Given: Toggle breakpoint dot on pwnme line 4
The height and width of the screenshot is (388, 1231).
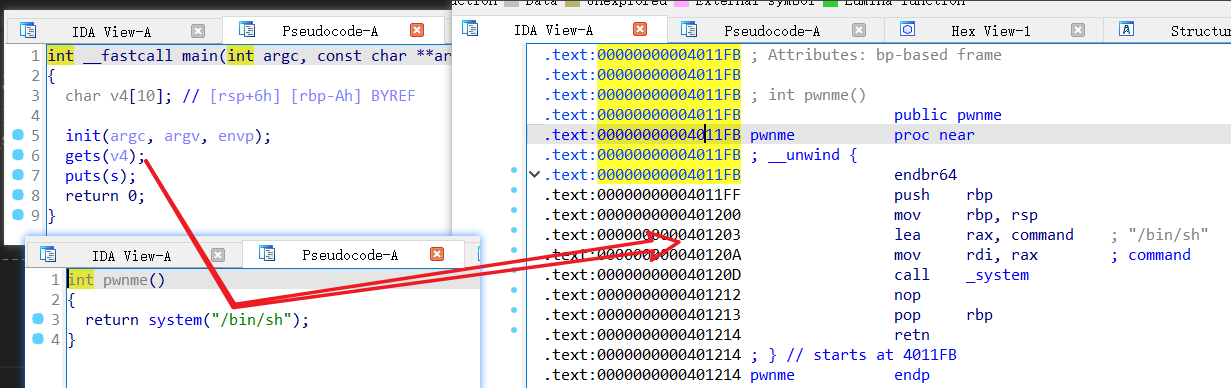Looking at the screenshot, I should pyautogui.click(x=37, y=340).
